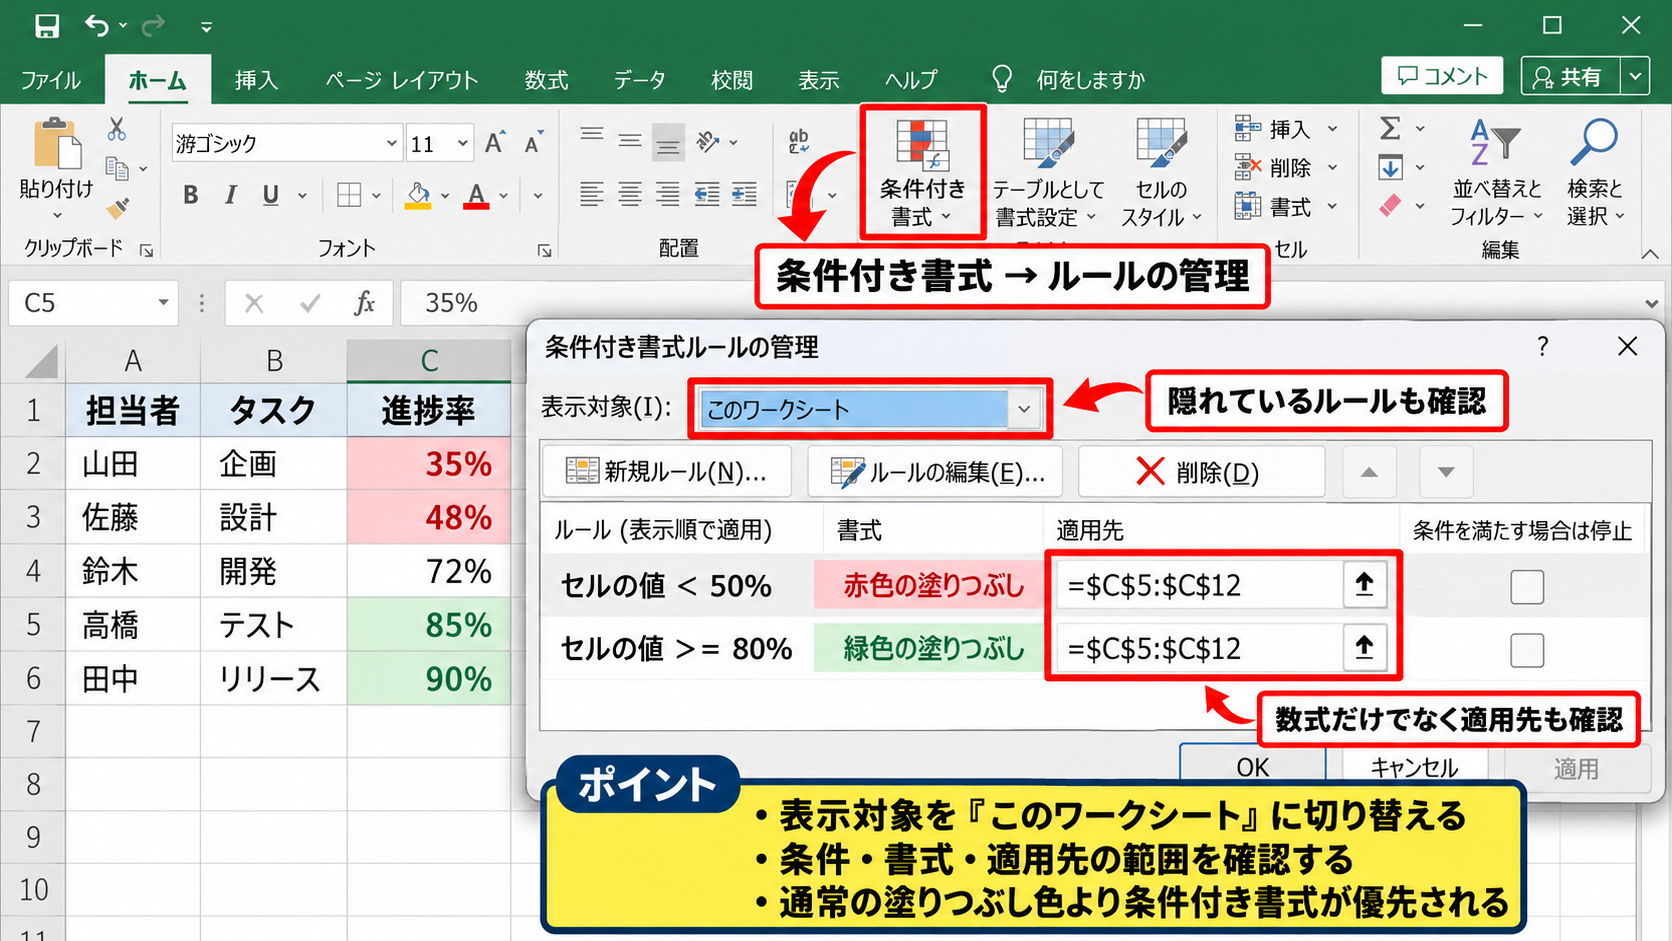Viewport: 1672px width, 941px height.
Task: Click the 新規ルール(N)... button
Action: coord(667,472)
